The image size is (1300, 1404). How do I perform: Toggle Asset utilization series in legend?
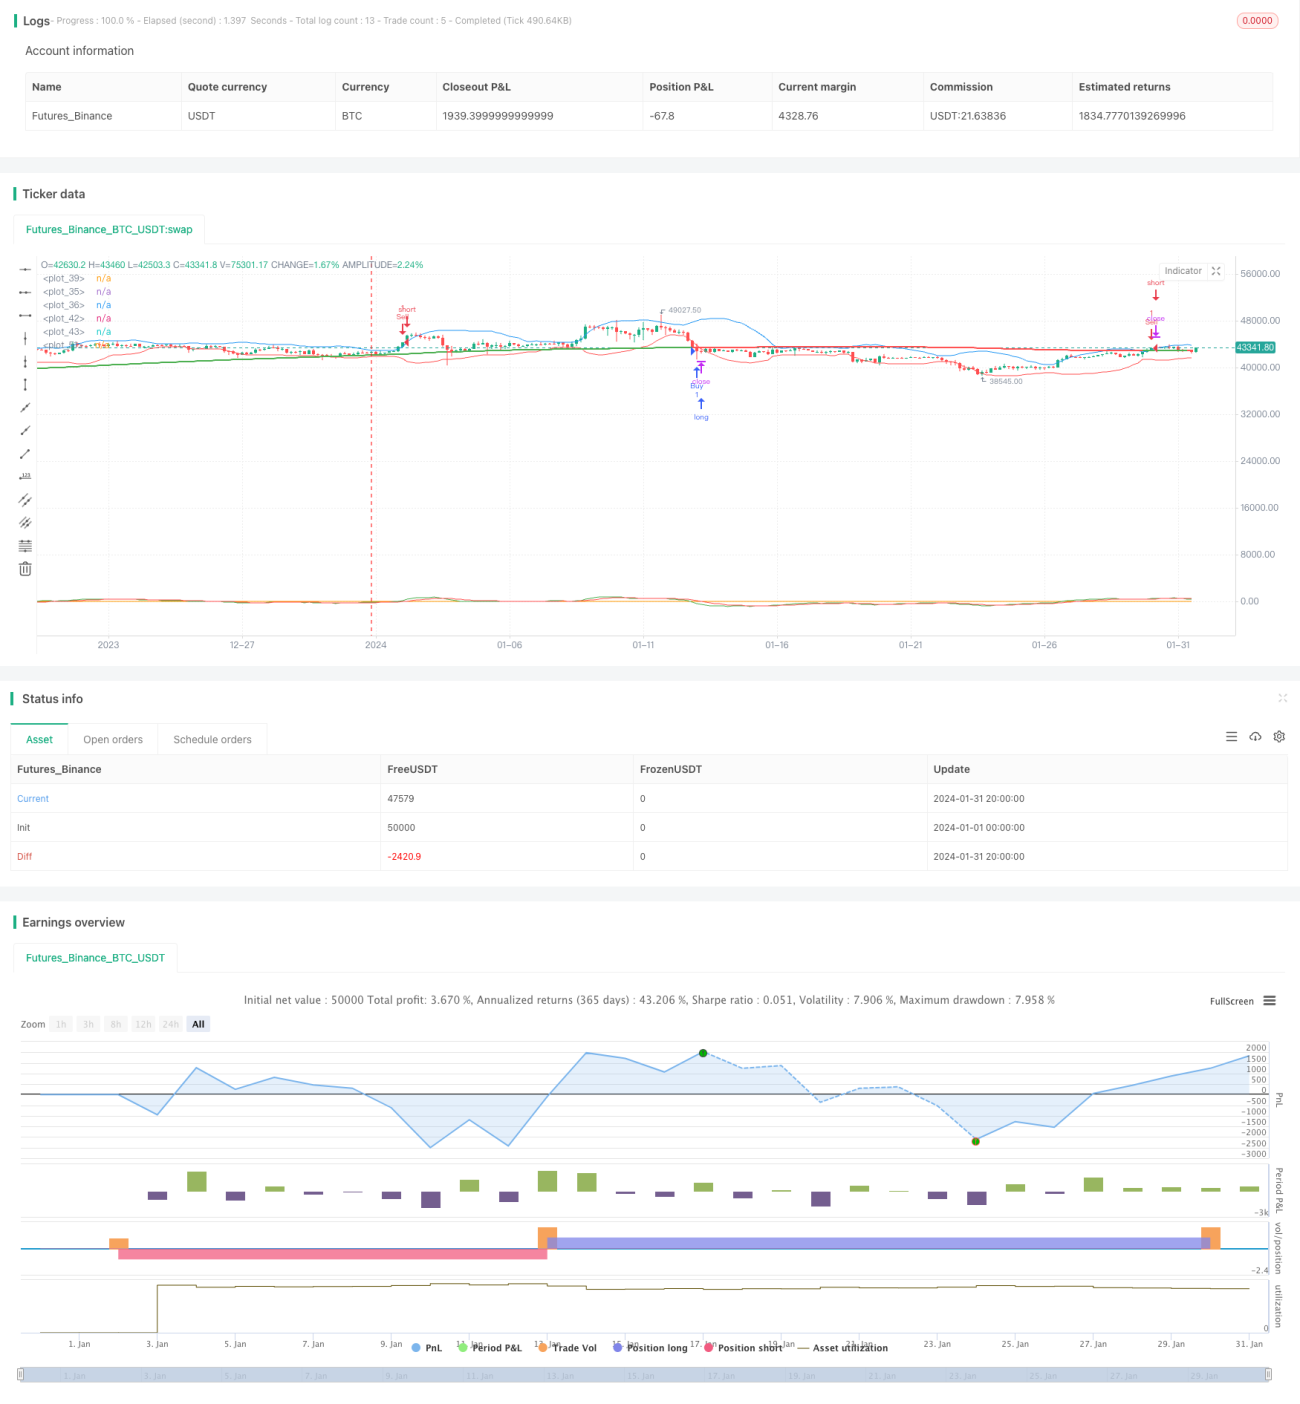[x=843, y=1348]
